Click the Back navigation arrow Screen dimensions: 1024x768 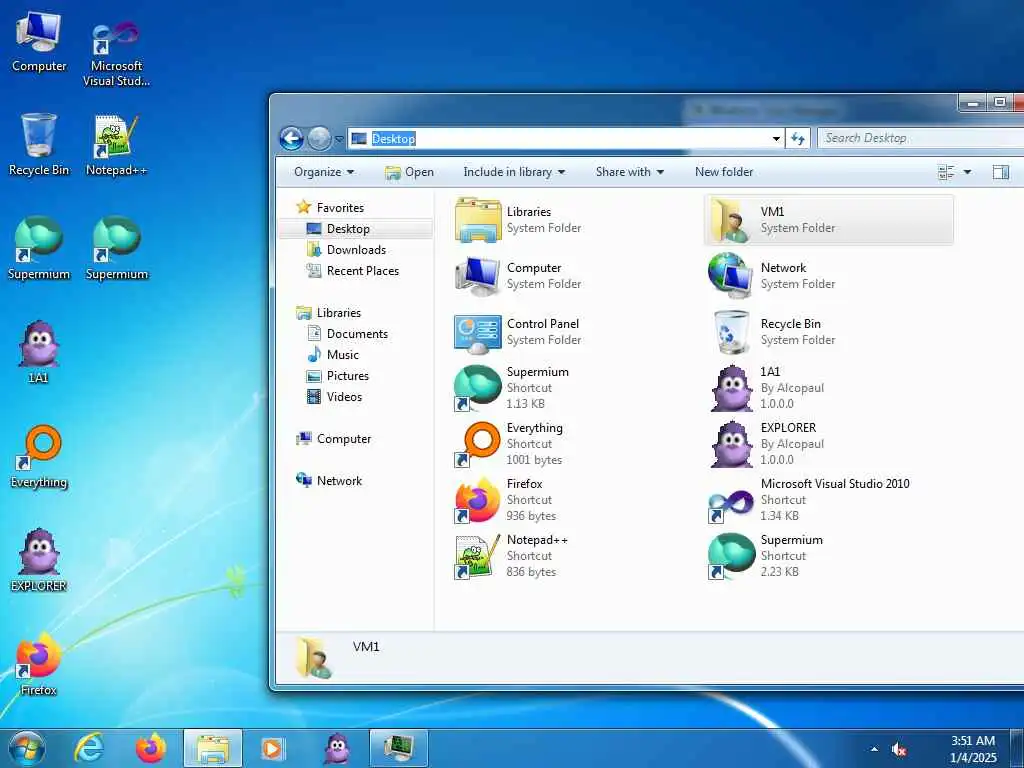291,138
